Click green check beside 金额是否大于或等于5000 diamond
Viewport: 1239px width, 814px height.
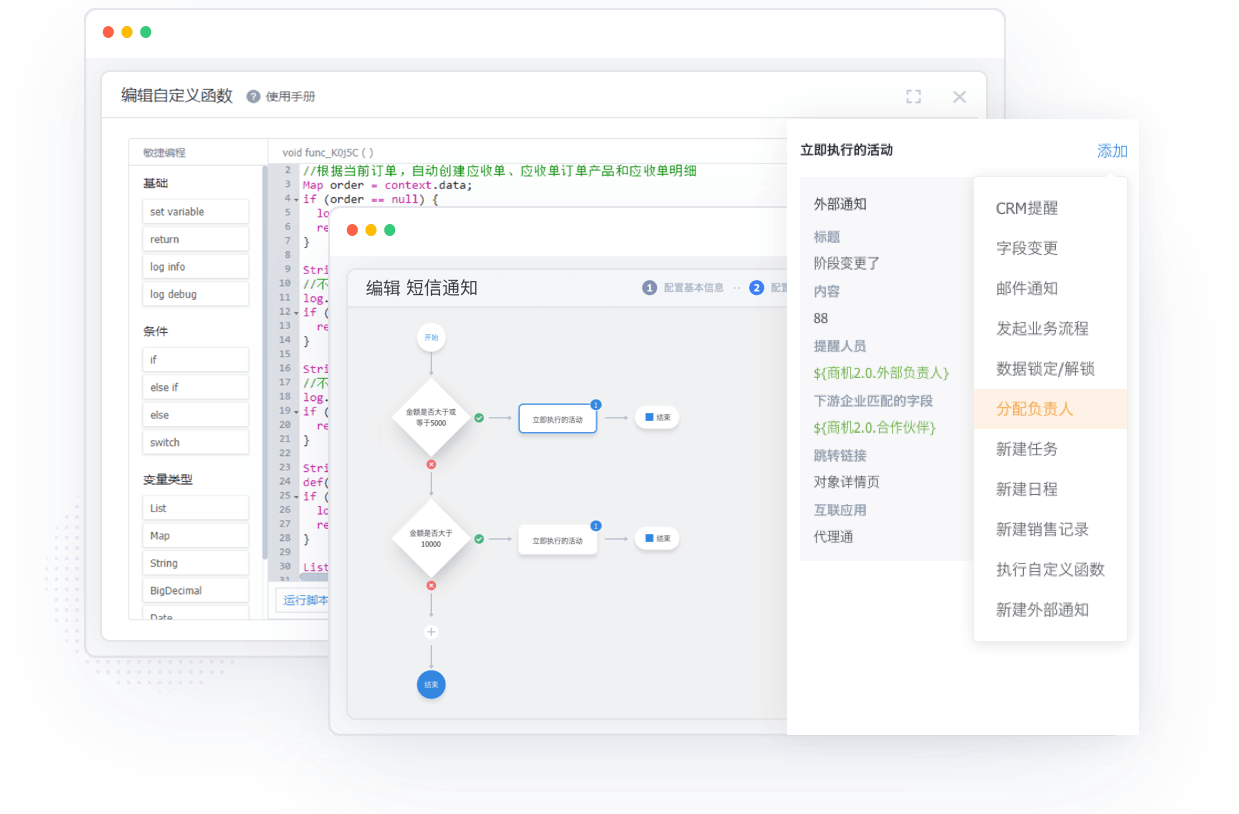pos(479,418)
